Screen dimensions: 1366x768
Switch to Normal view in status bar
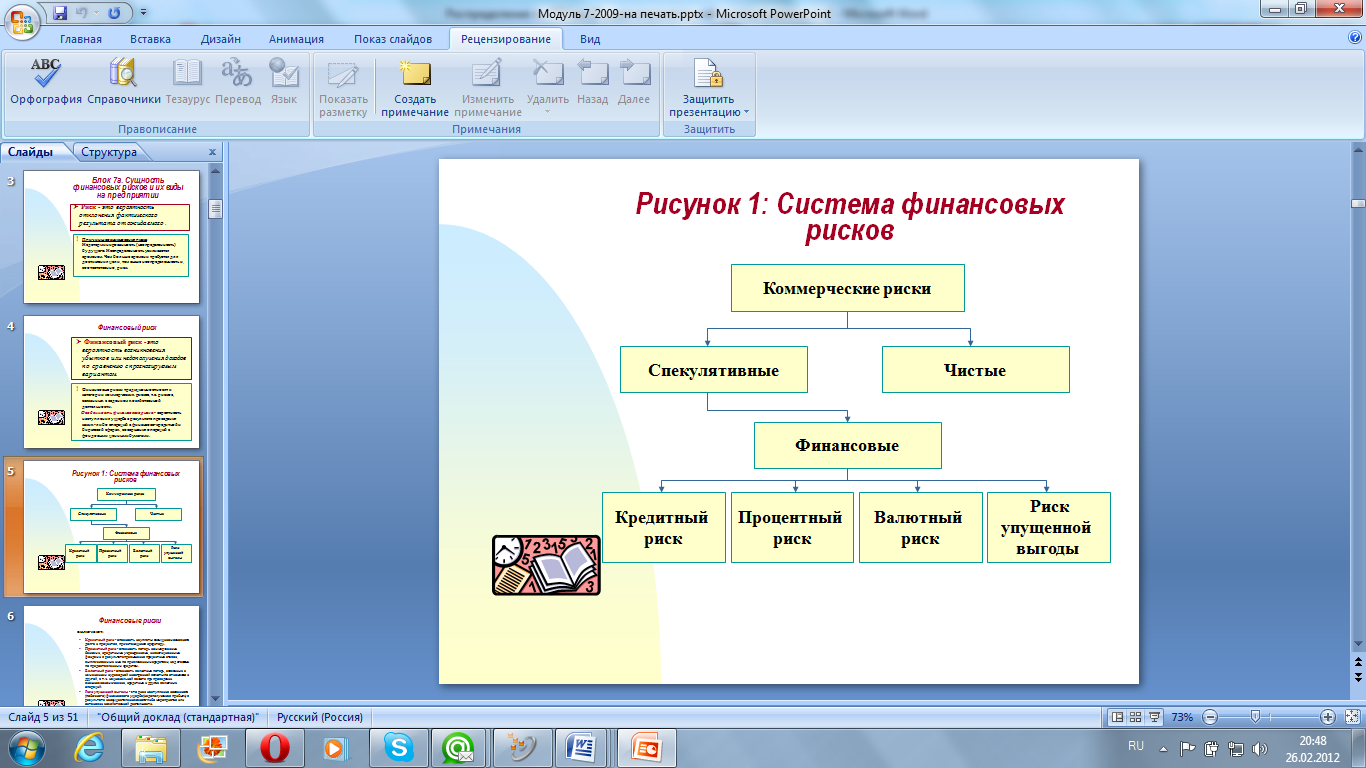[1118, 717]
